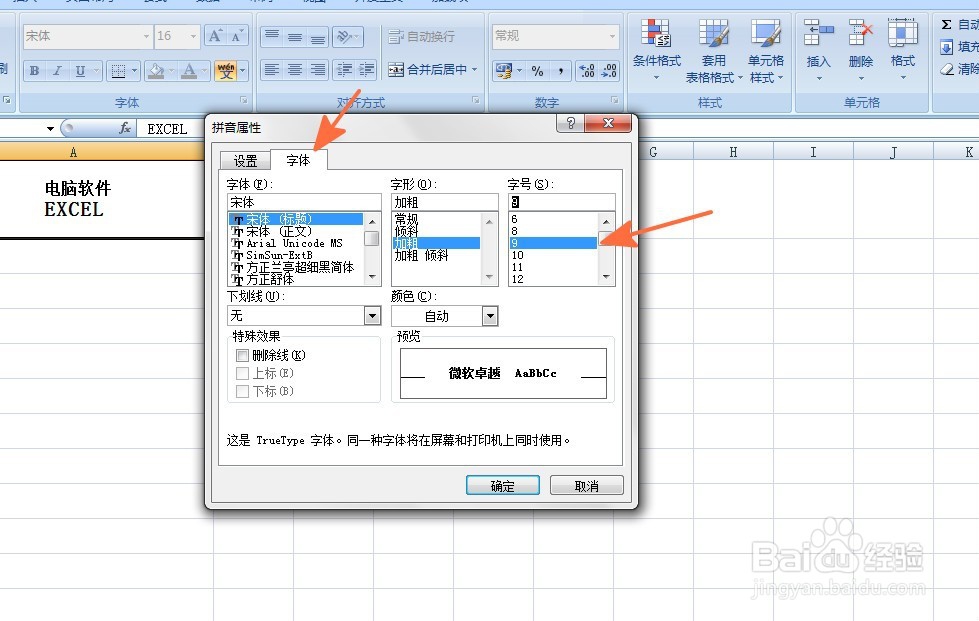
Task: Click the size list scrollbar up arrow
Action: pyautogui.click(x=606, y=221)
